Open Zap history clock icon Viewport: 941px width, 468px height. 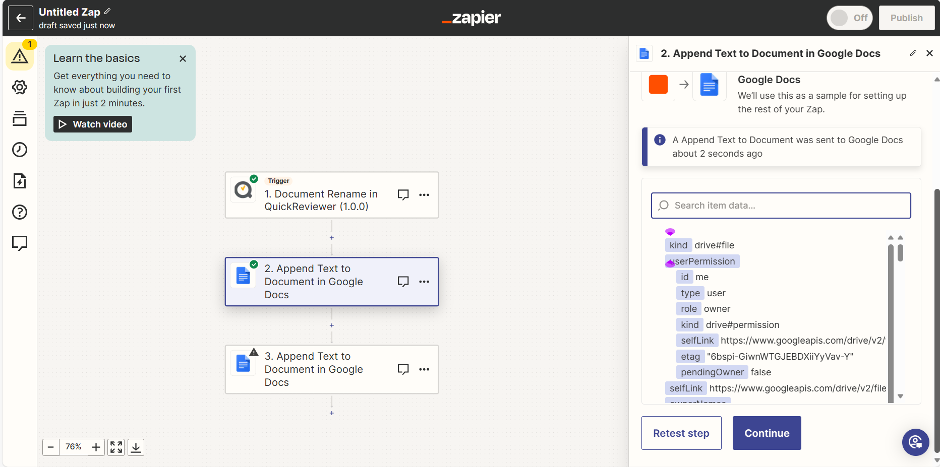point(20,150)
